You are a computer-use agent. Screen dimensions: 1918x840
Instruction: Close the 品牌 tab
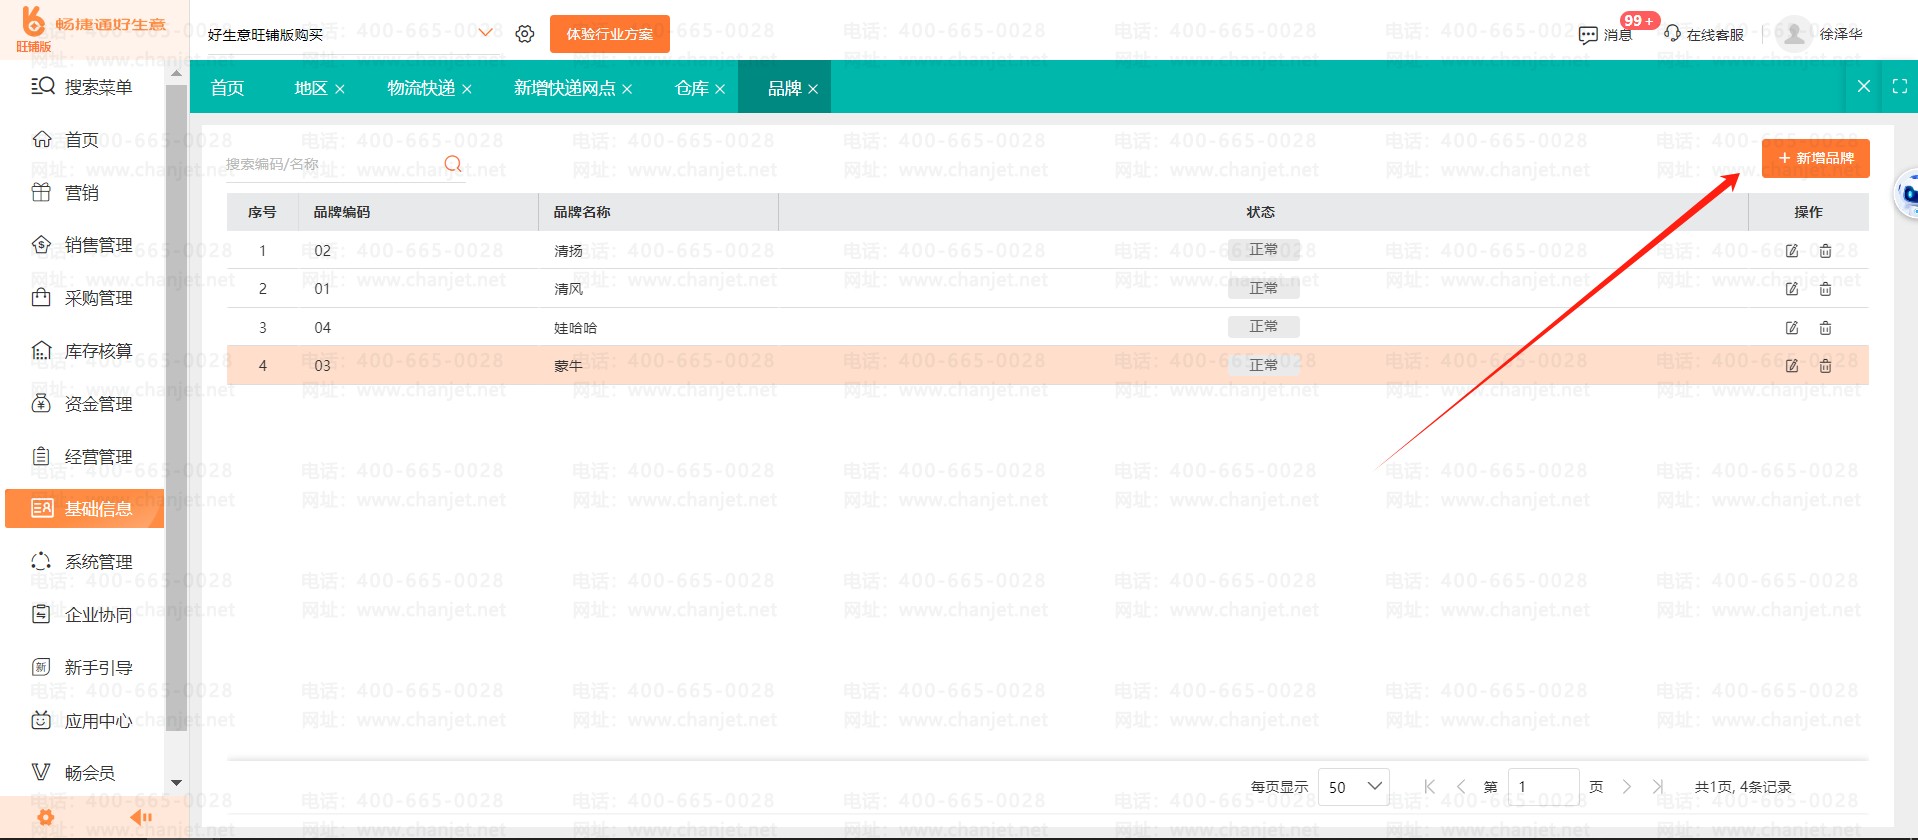click(813, 89)
